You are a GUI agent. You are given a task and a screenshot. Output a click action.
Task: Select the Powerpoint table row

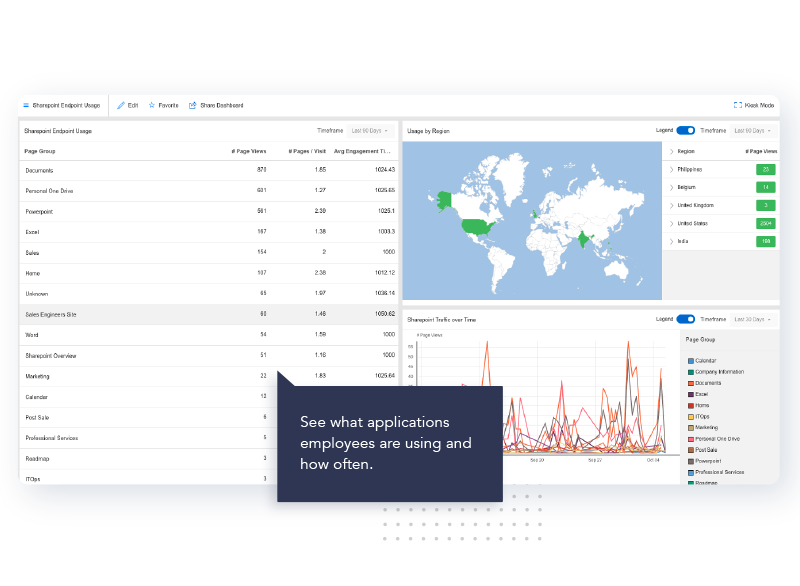209,211
